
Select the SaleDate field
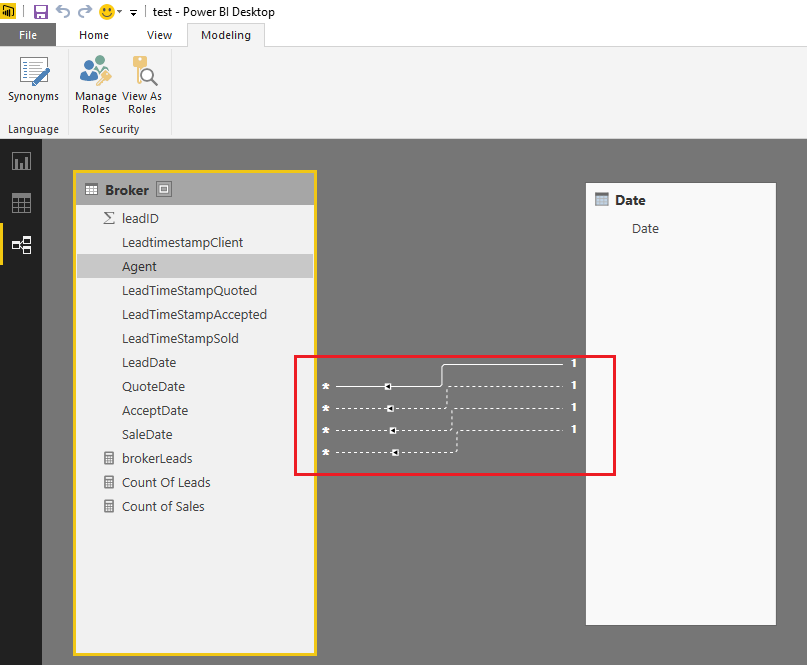coord(195,434)
